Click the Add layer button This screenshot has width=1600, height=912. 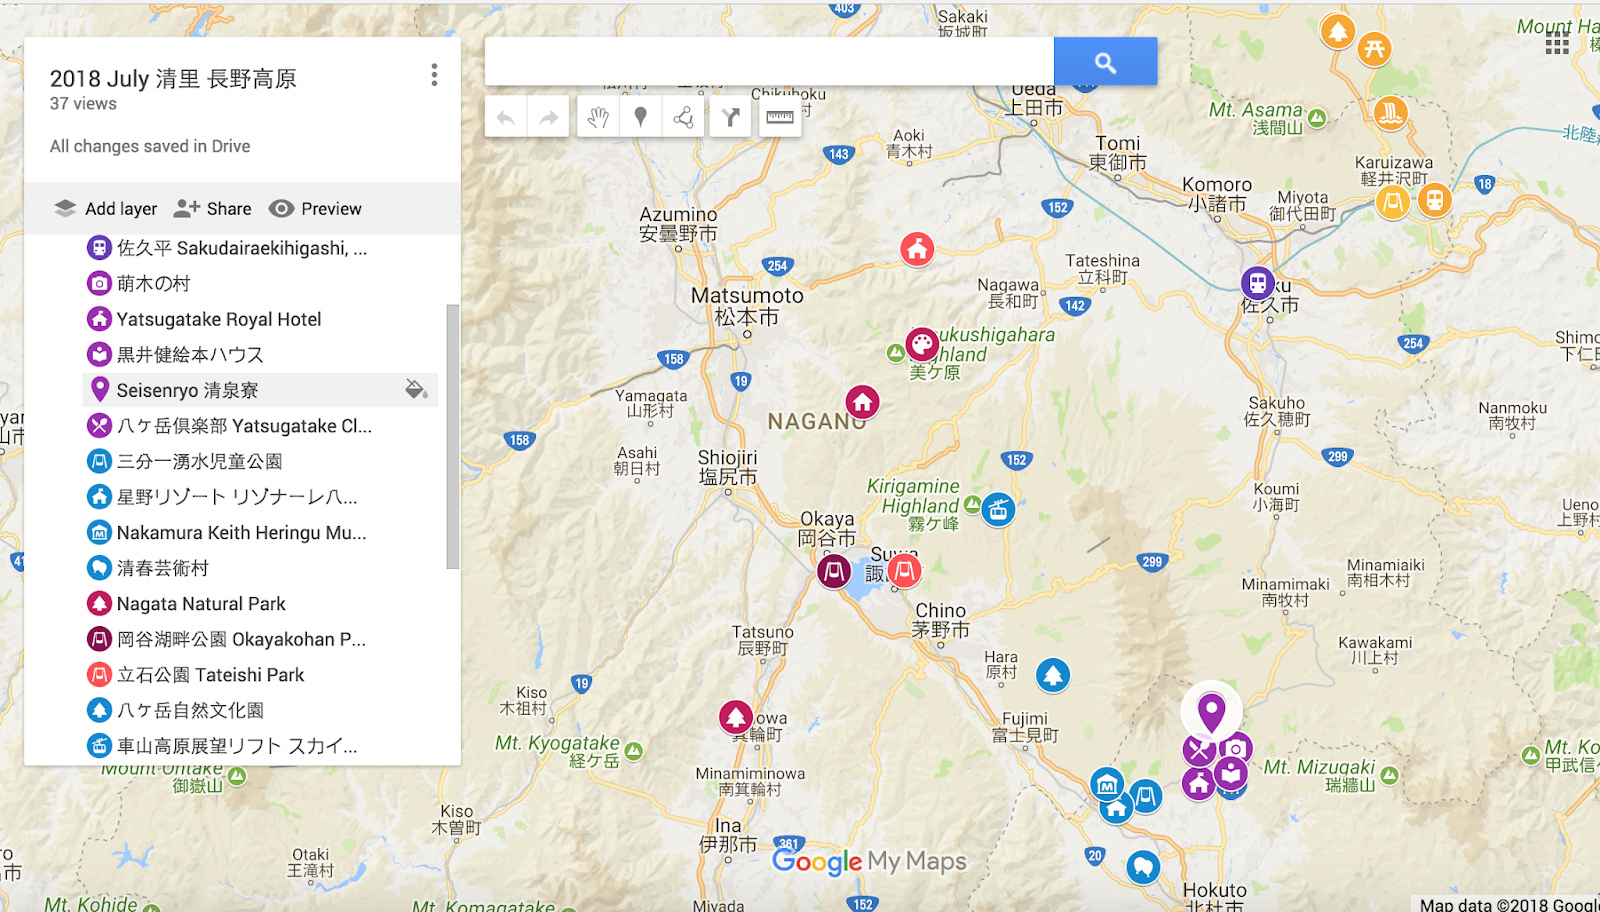tap(106, 208)
